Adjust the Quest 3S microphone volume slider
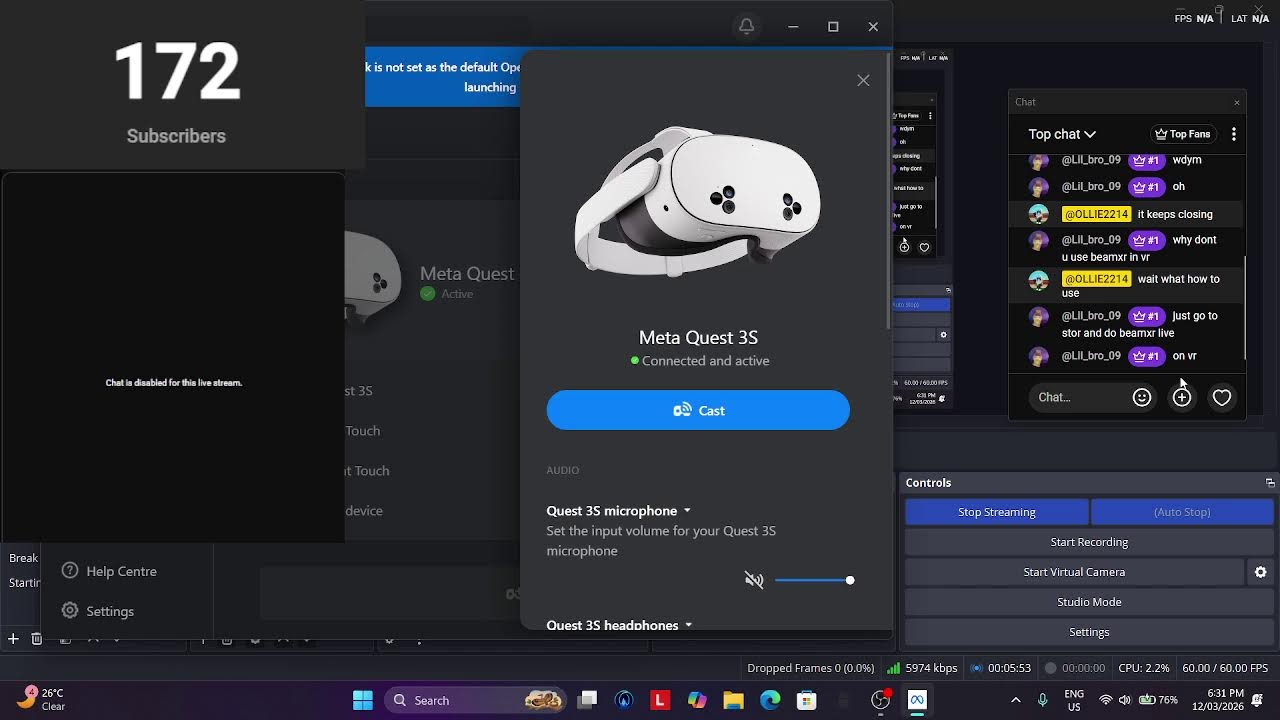 point(814,580)
